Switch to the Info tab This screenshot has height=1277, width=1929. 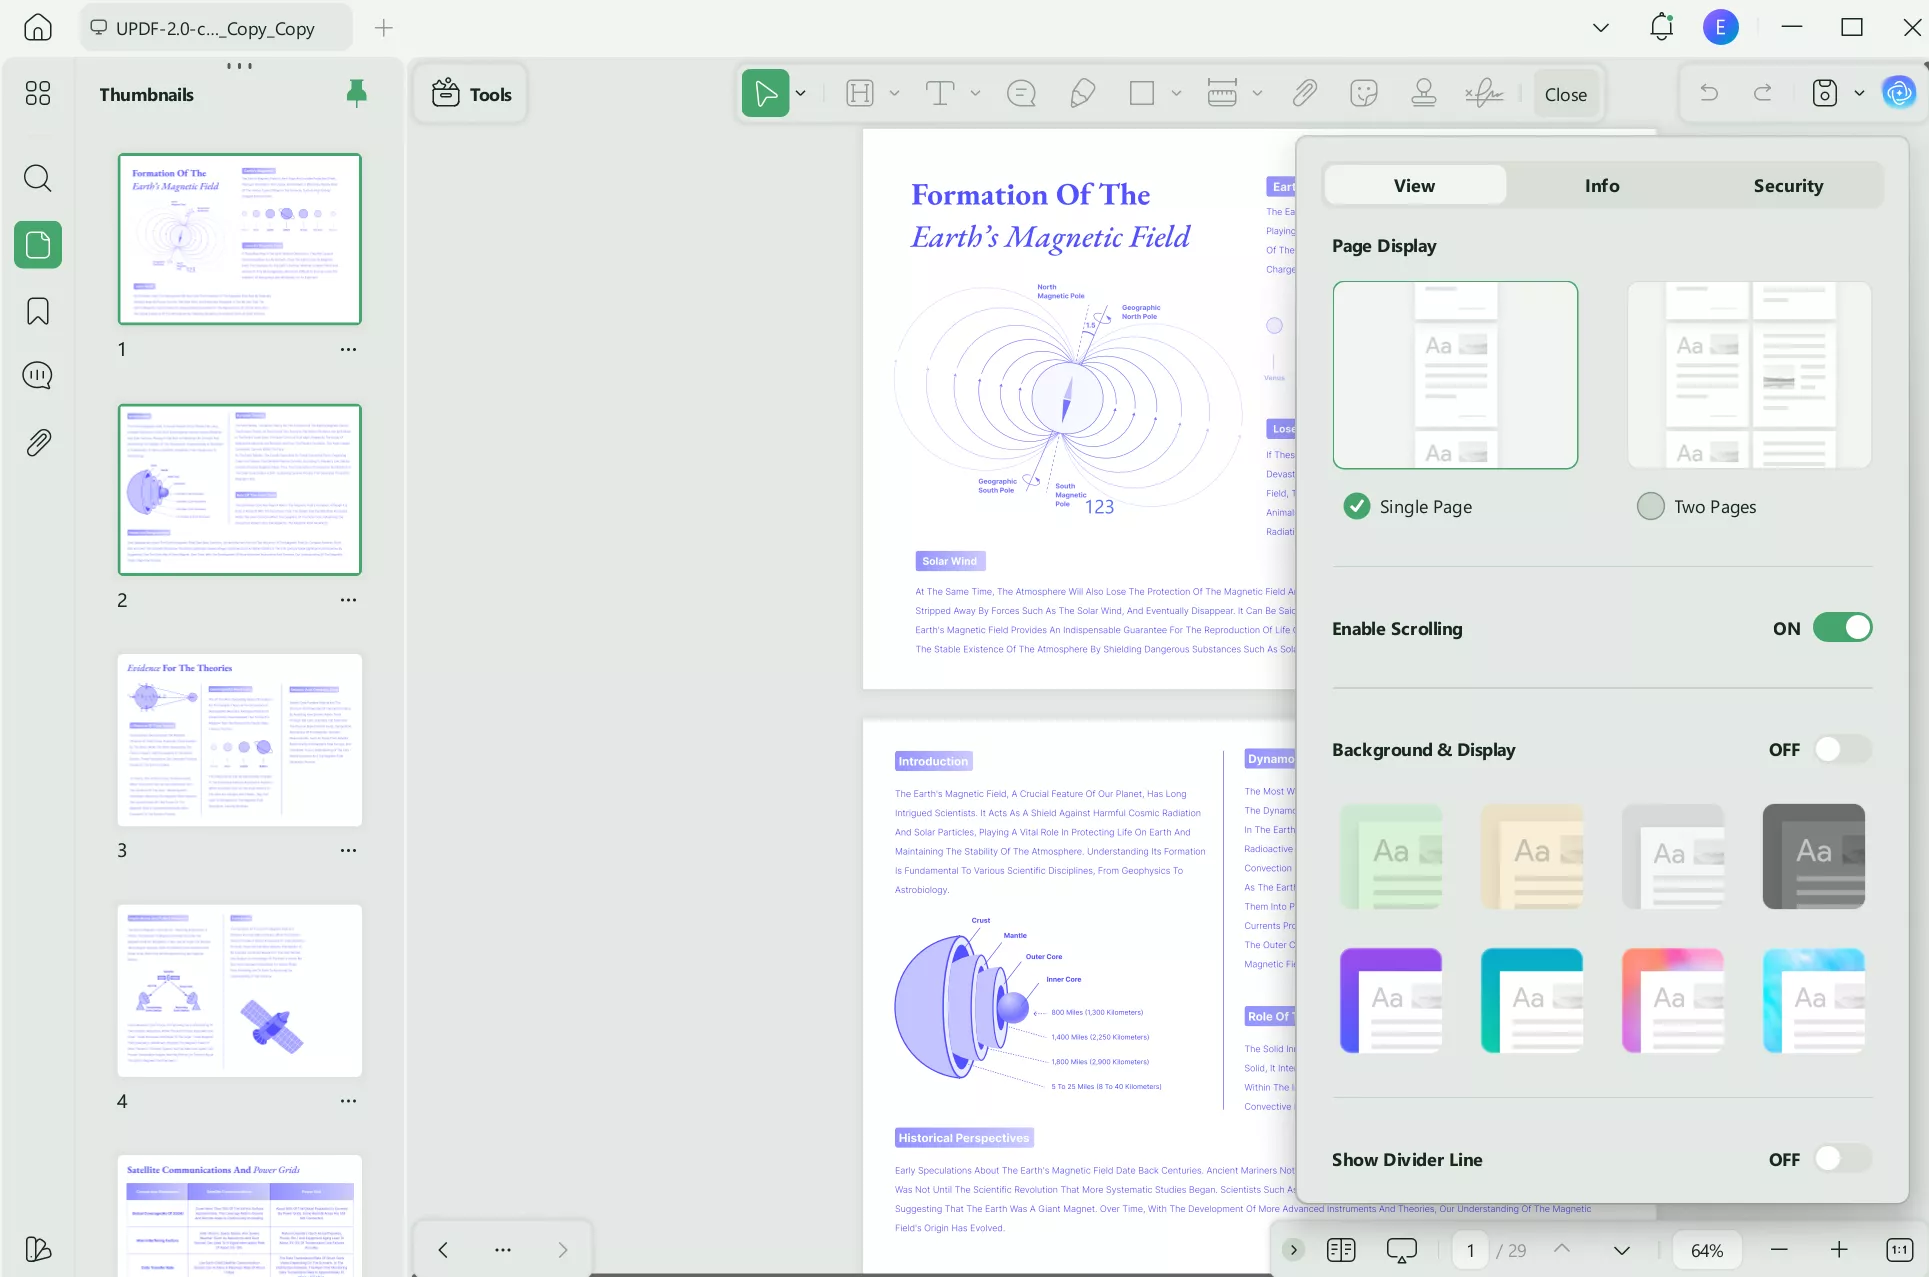(x=1601, y=185)
